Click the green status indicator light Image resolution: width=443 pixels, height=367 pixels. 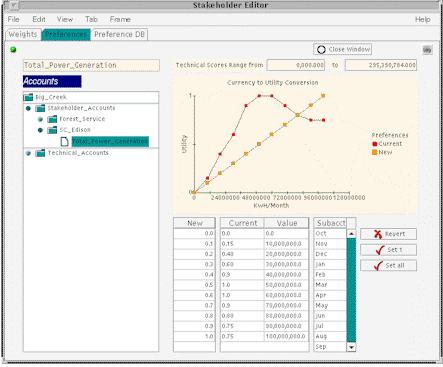13,50
